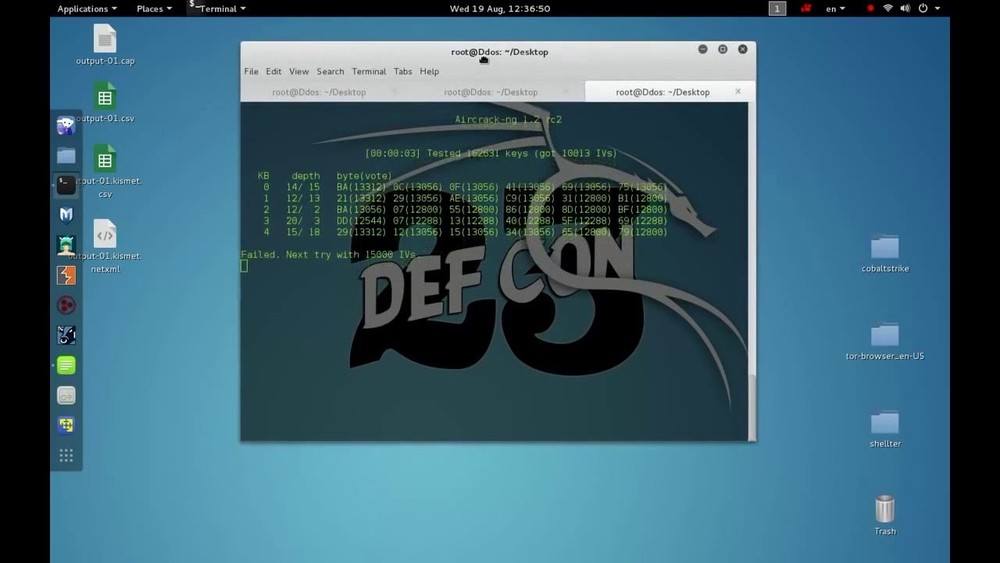Click the terminal cursor prompt
This screenshot has height=563, width=1000.
[x=244, y=266]
